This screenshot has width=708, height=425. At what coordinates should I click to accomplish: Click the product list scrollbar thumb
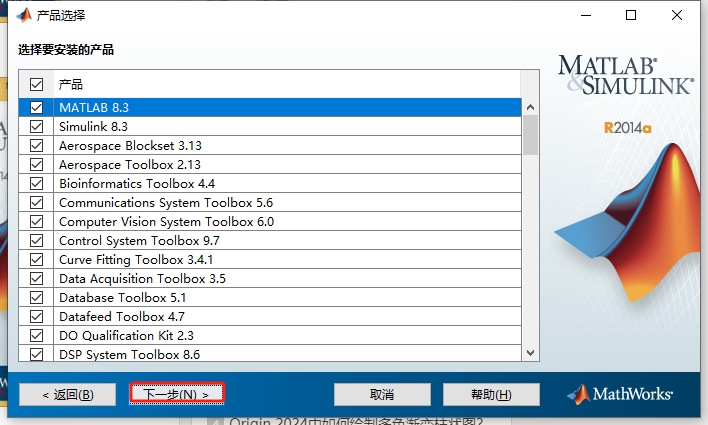pos(531,135)
